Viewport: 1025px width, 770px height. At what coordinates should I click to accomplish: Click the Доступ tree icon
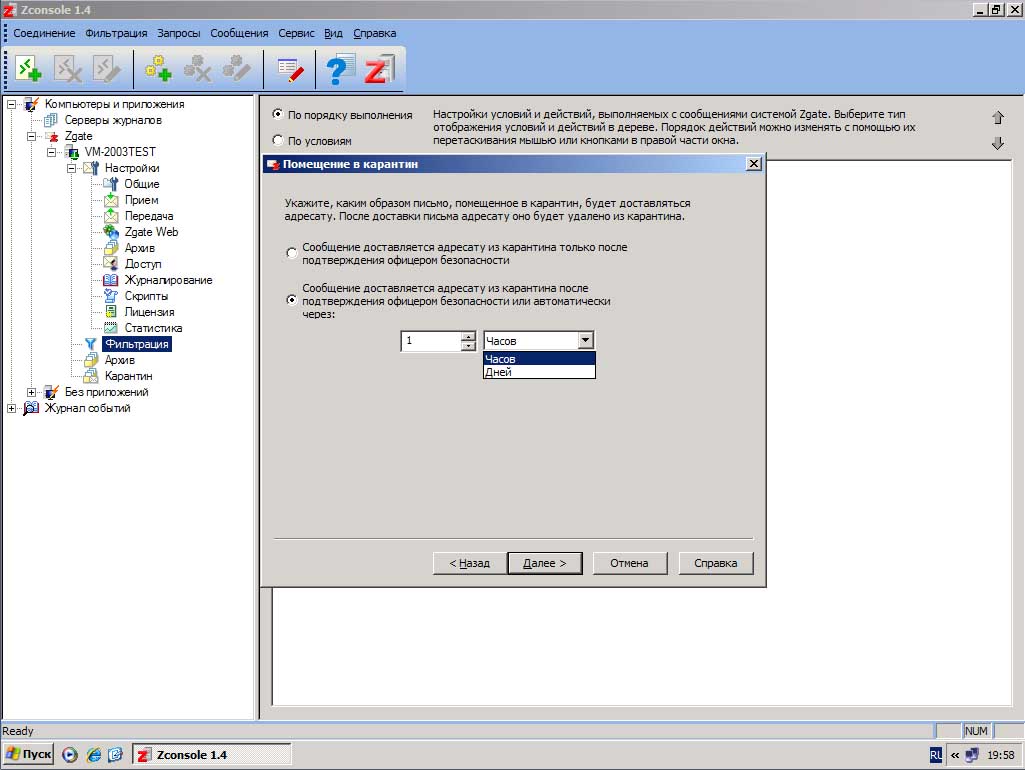(111, 264)
